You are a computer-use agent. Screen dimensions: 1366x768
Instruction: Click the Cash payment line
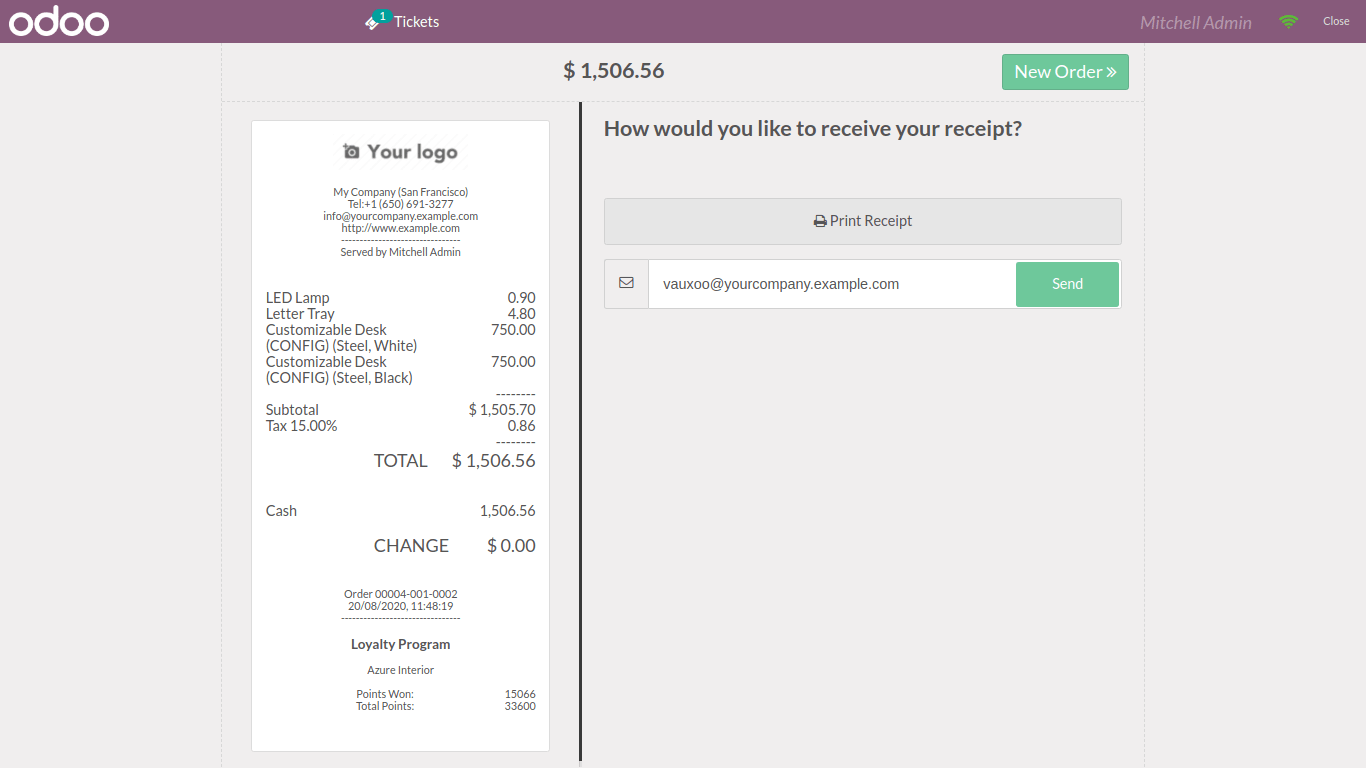(401, 511)
